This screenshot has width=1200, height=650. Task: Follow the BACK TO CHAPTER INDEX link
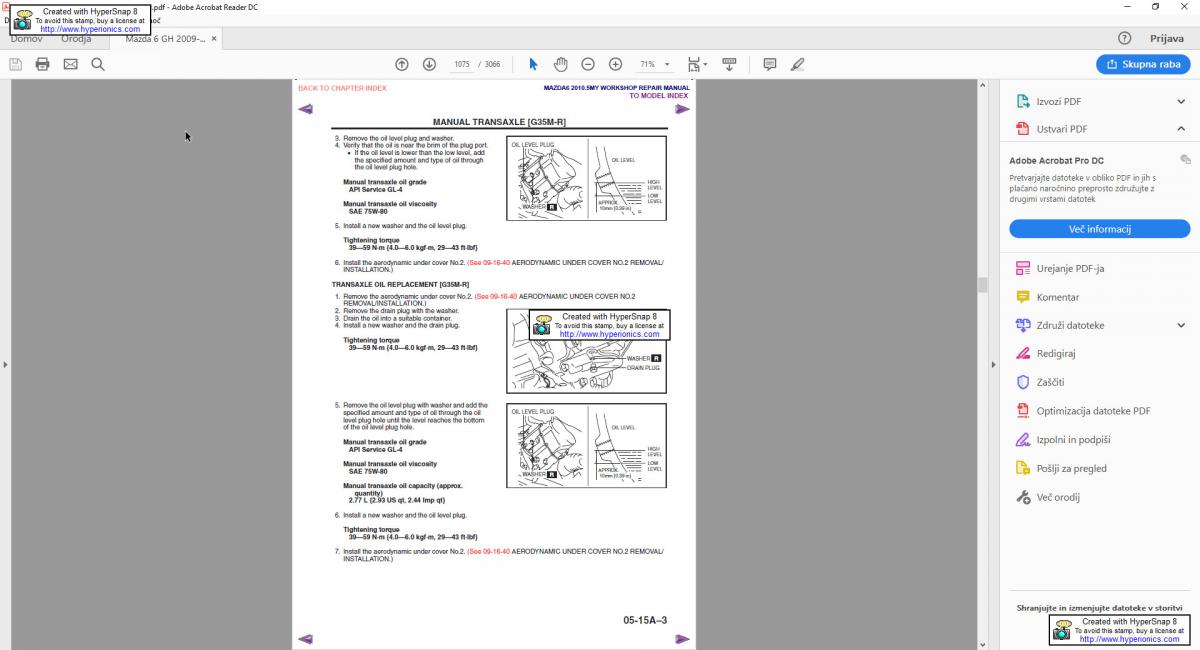coord(342,88)
